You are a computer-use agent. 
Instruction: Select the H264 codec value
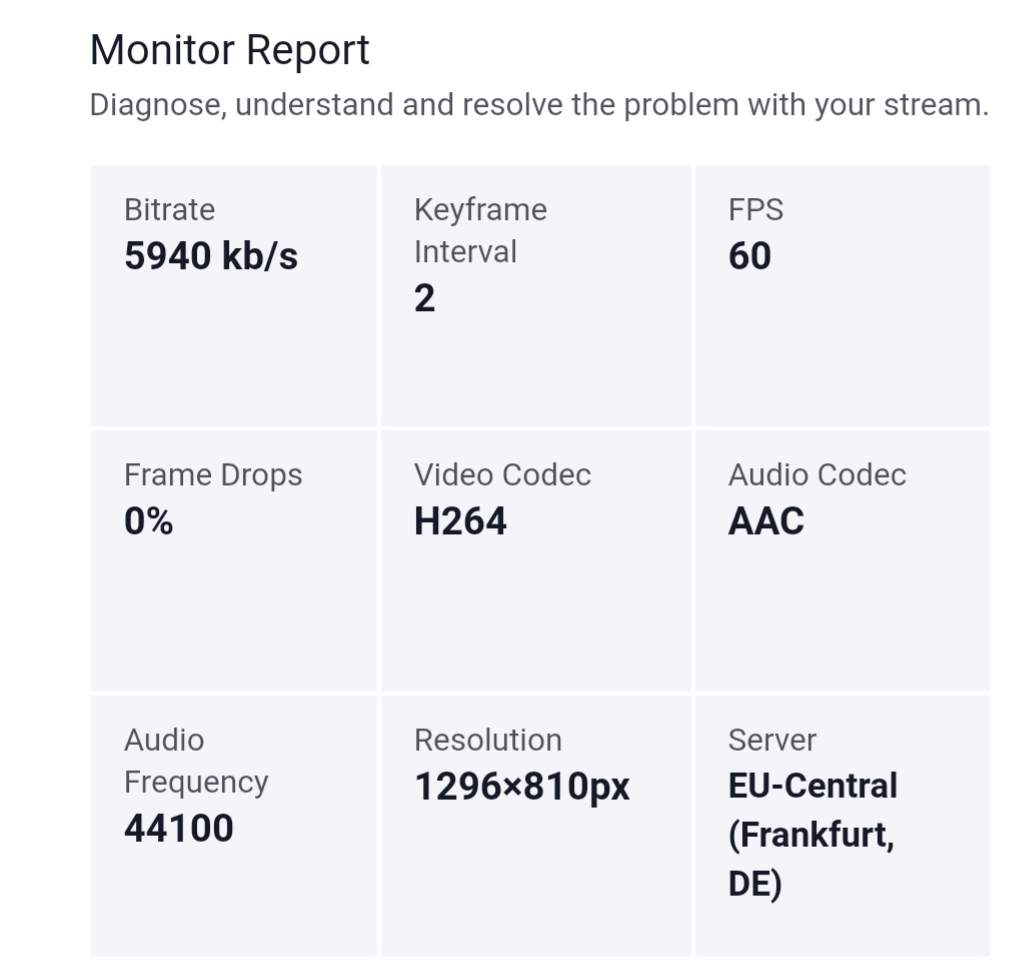tap(460, 521)
